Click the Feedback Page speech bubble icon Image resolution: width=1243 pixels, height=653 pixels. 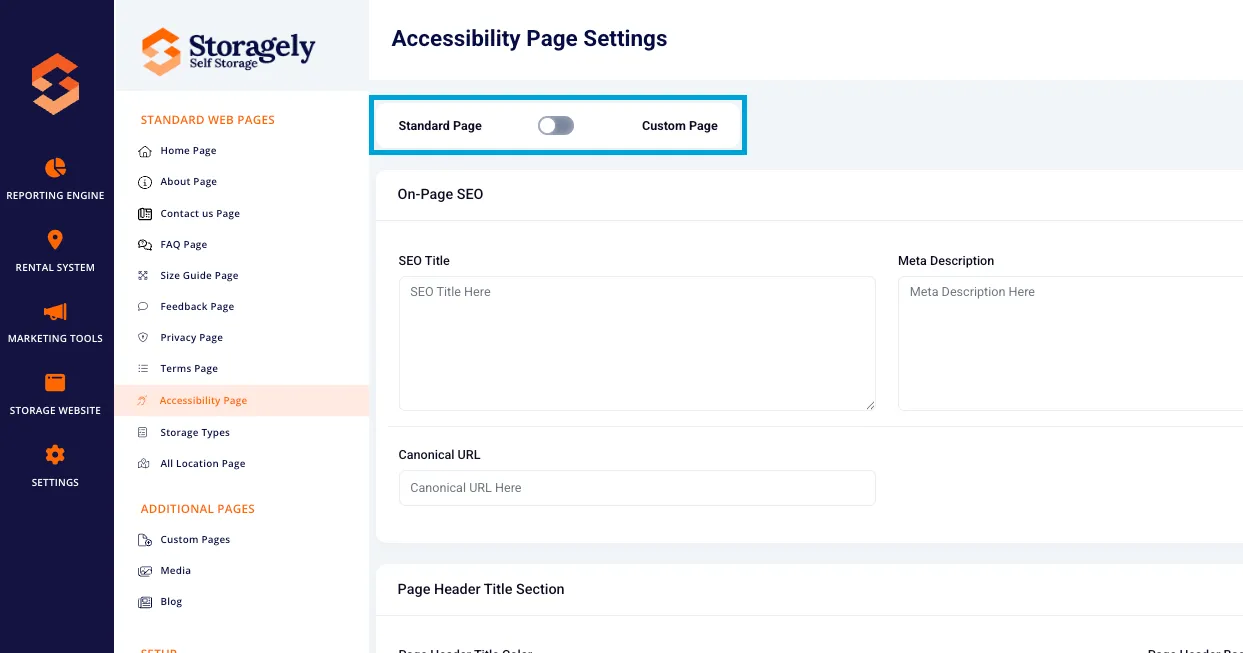click(x=143, y=307)
